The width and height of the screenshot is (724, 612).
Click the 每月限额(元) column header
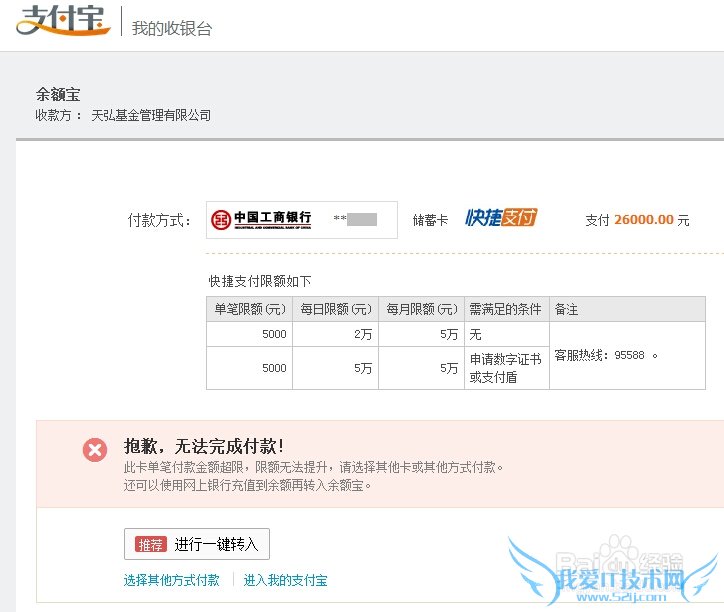422,309
